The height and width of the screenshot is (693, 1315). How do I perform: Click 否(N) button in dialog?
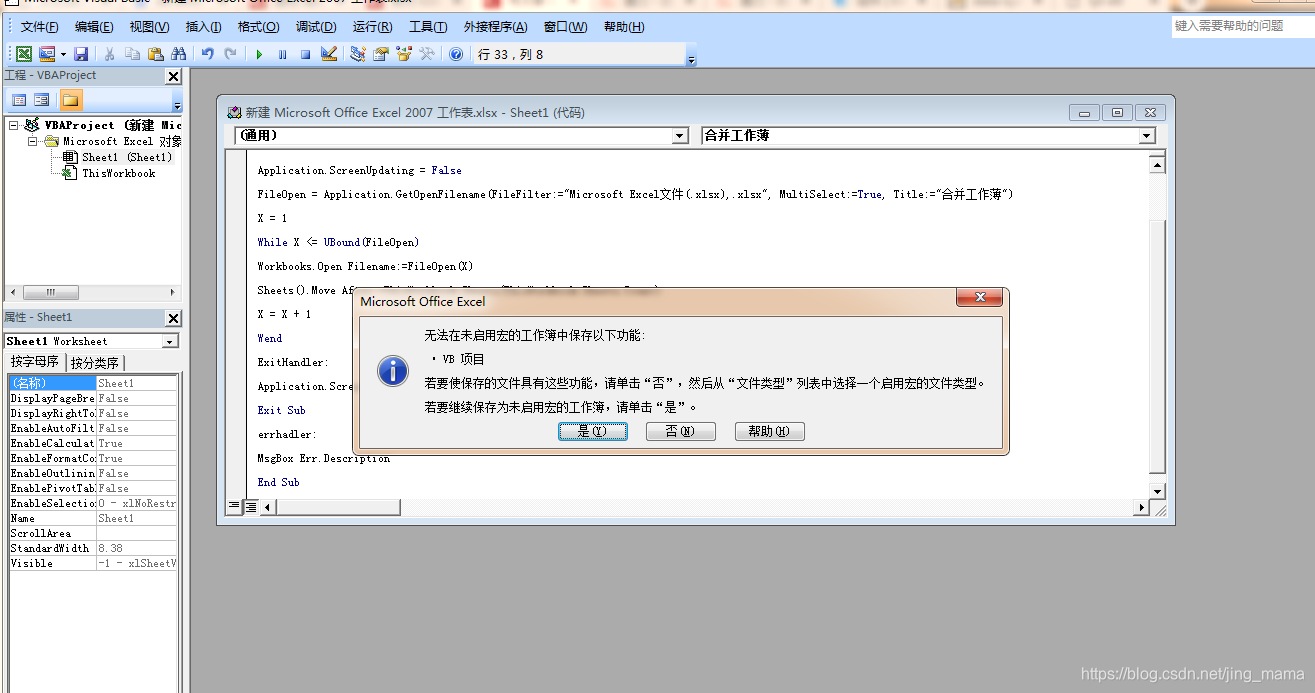click(x=680, y=431)
